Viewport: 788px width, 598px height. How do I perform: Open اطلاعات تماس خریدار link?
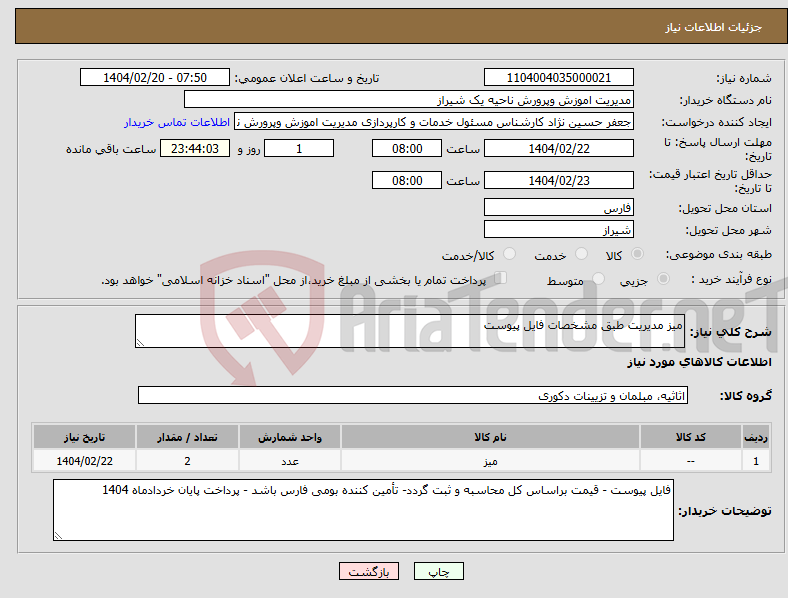177,122
